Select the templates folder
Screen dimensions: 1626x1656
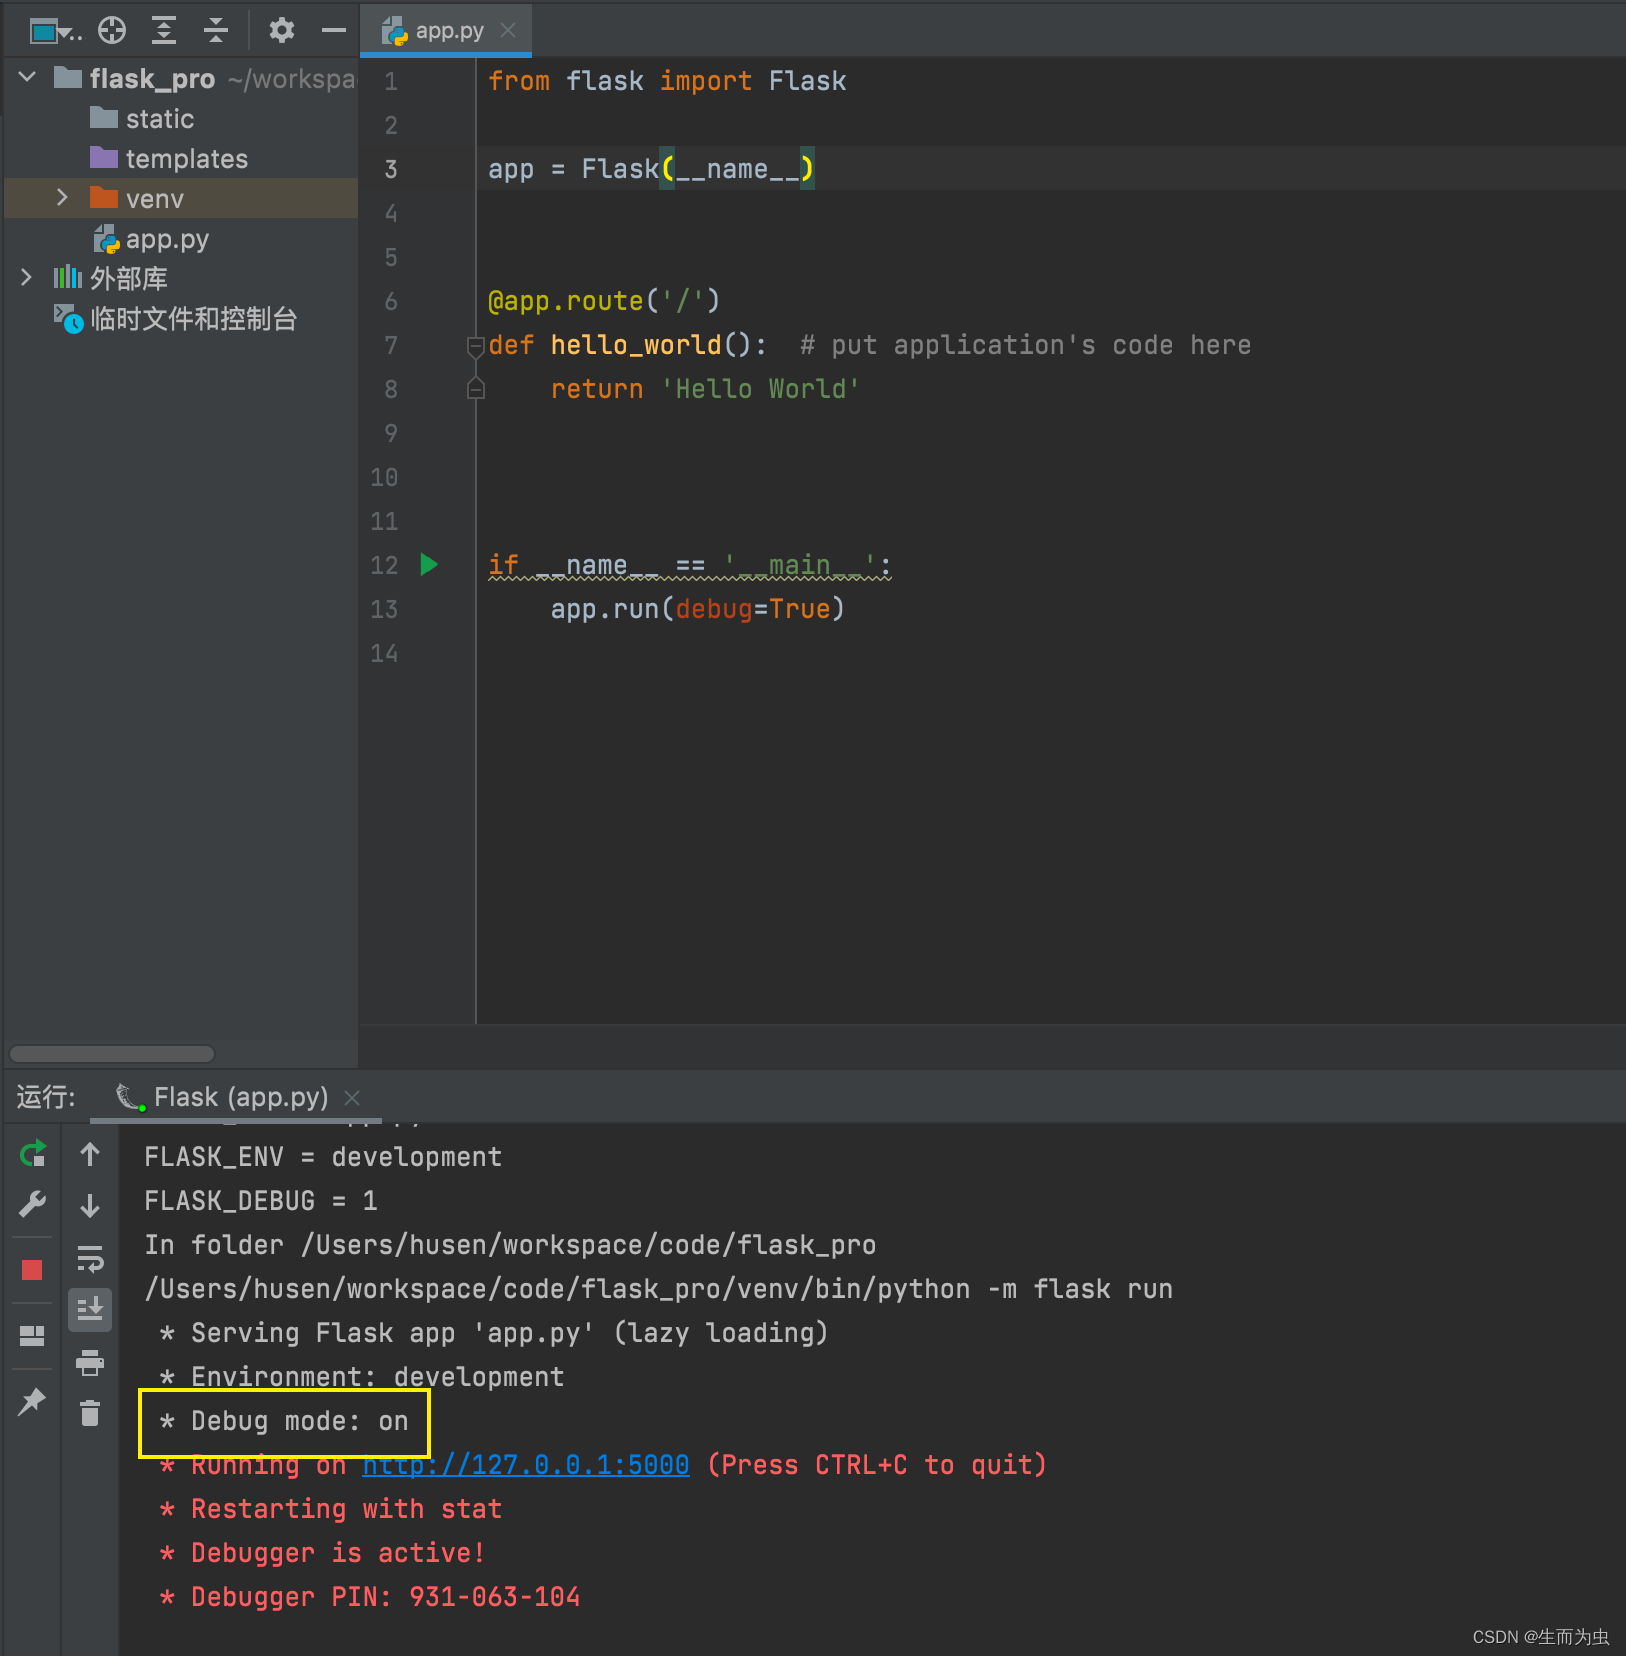tap(168, 159)
